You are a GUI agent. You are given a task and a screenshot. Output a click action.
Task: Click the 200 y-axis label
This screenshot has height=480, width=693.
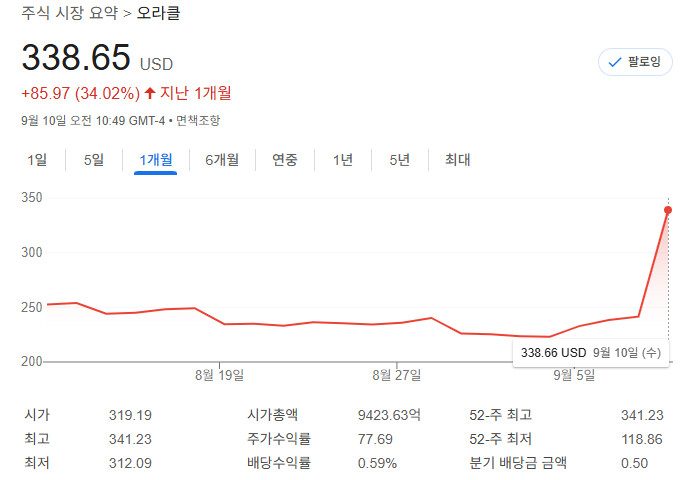tap(32, 362)
